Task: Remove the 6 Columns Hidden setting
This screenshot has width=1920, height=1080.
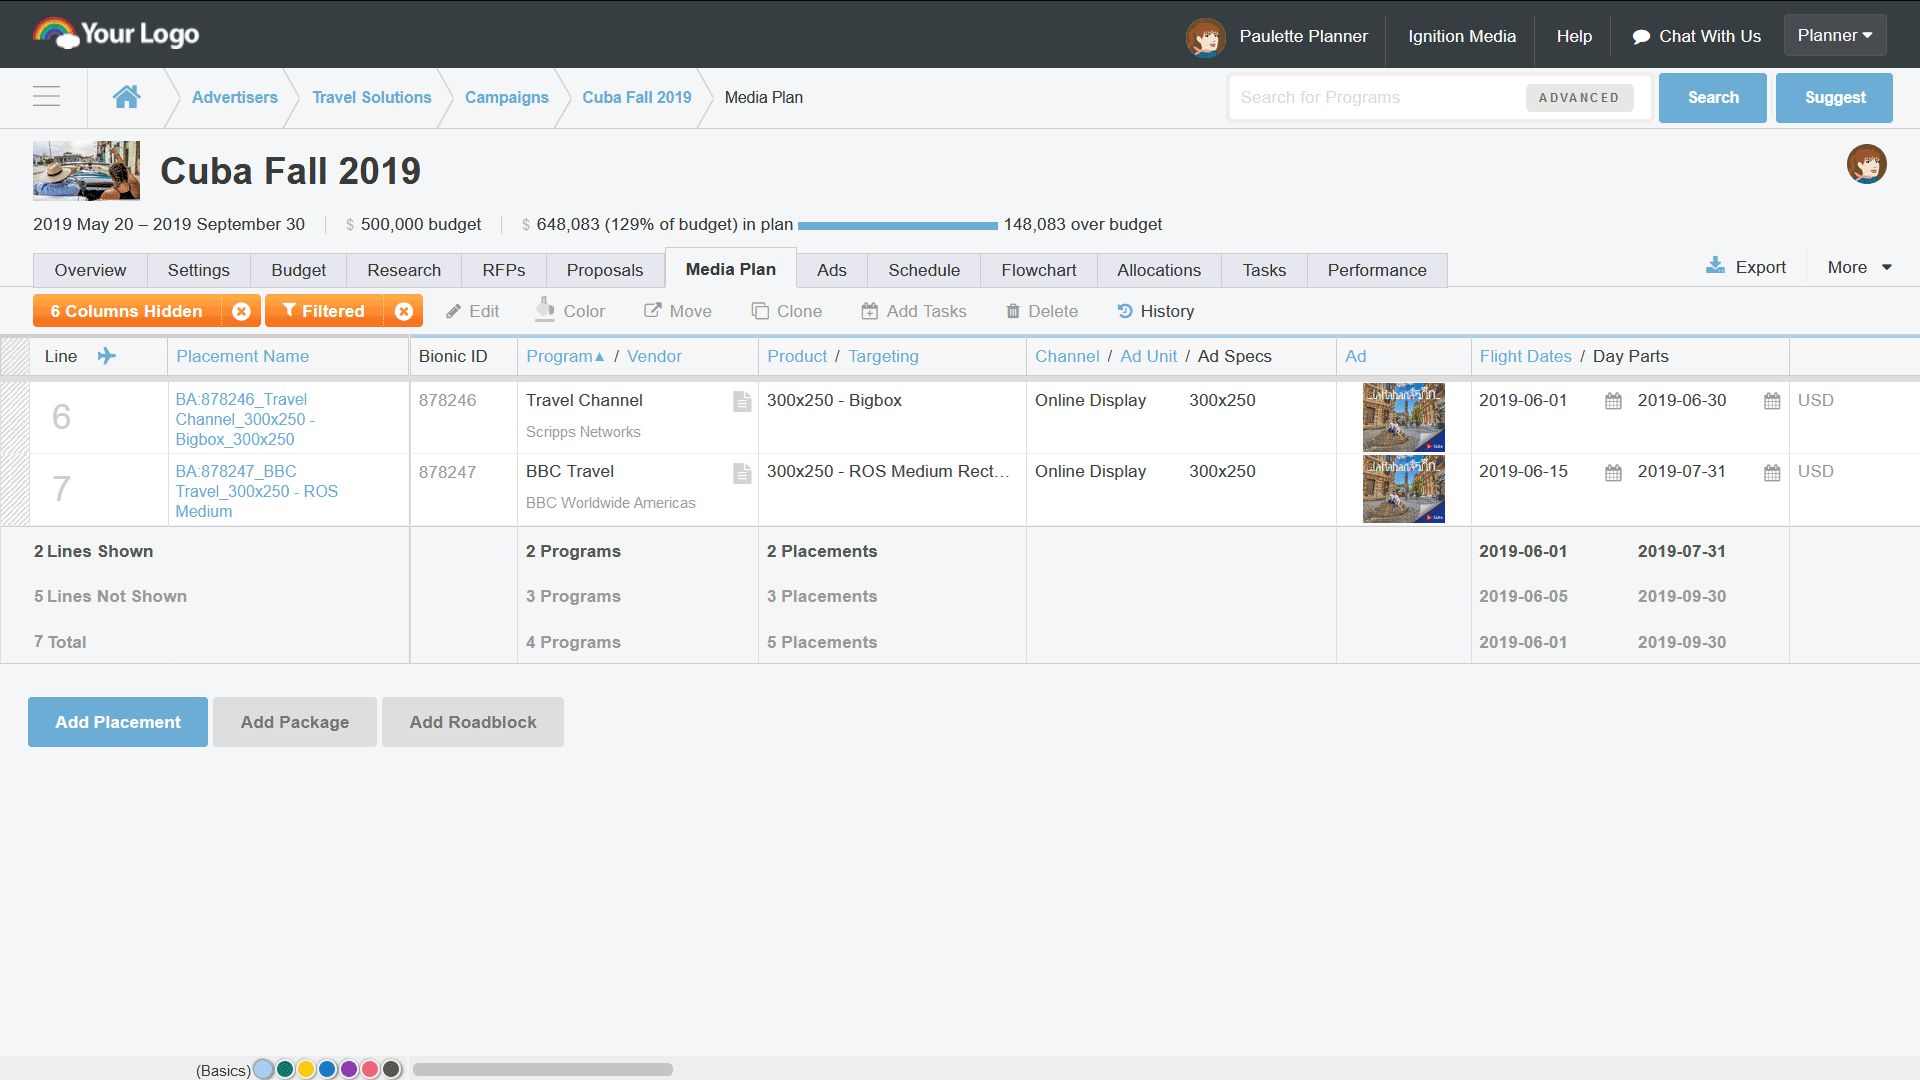Action: [x=241, y=311]
